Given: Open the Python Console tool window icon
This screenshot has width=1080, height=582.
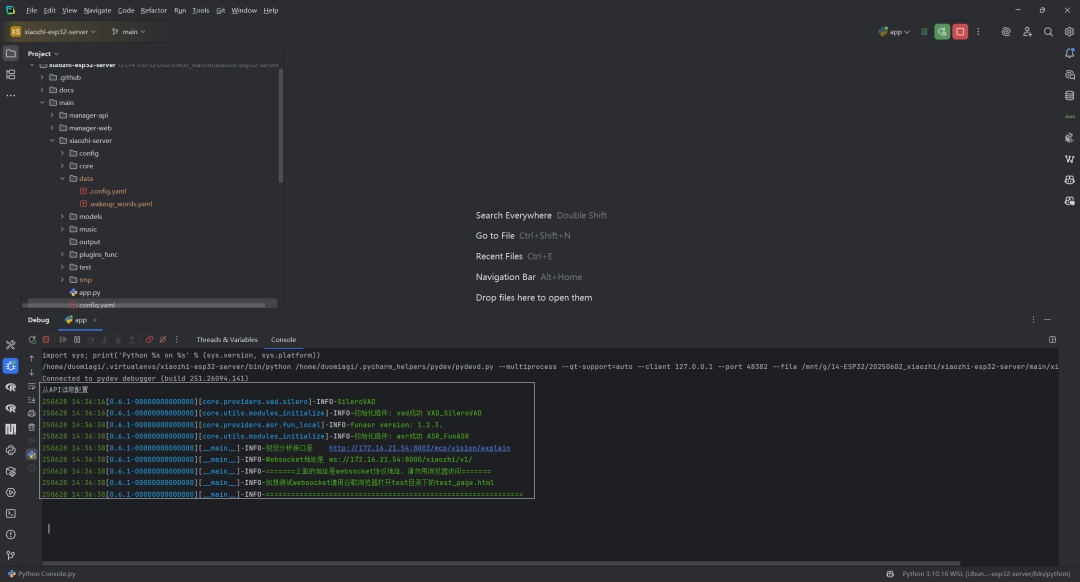Looking at the screenshot, I should coord(10,450).
